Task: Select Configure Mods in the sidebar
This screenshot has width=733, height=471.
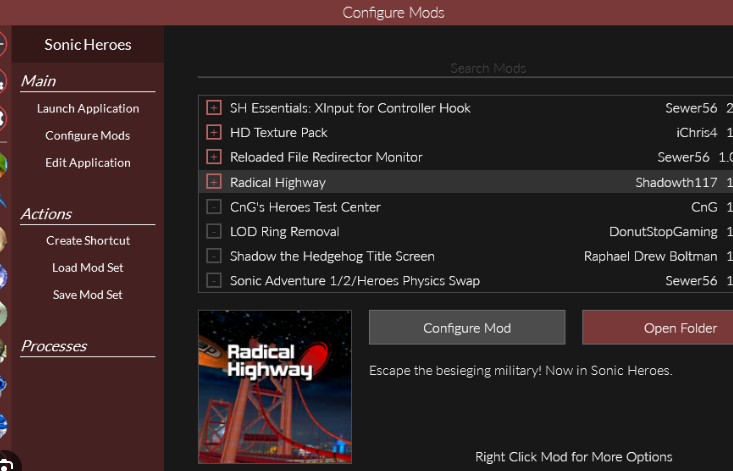Action: 88,135
